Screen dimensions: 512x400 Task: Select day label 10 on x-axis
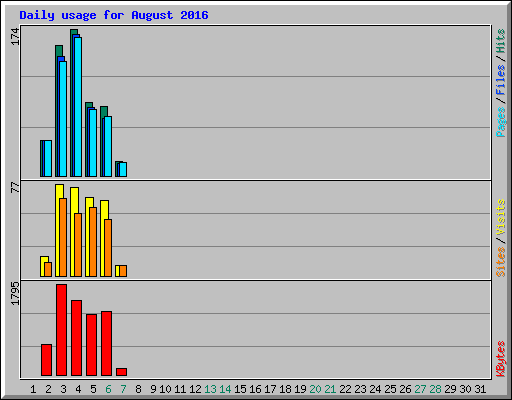coord(165,389)
